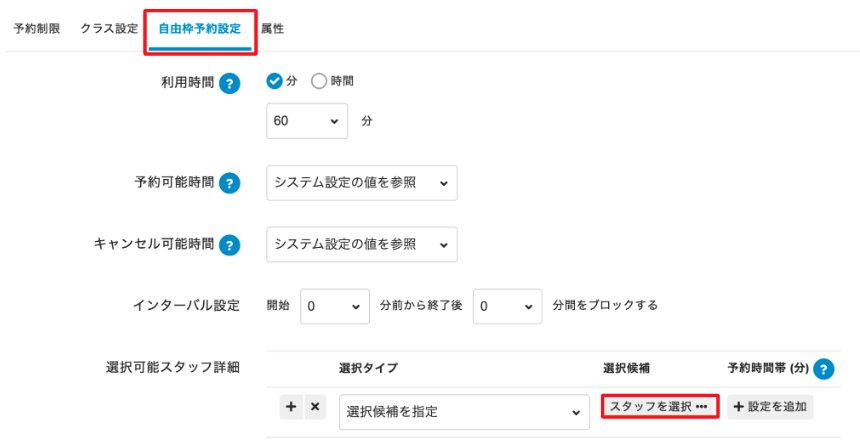
Task: Add a staff row with plus icon
Action: point(291,407)
